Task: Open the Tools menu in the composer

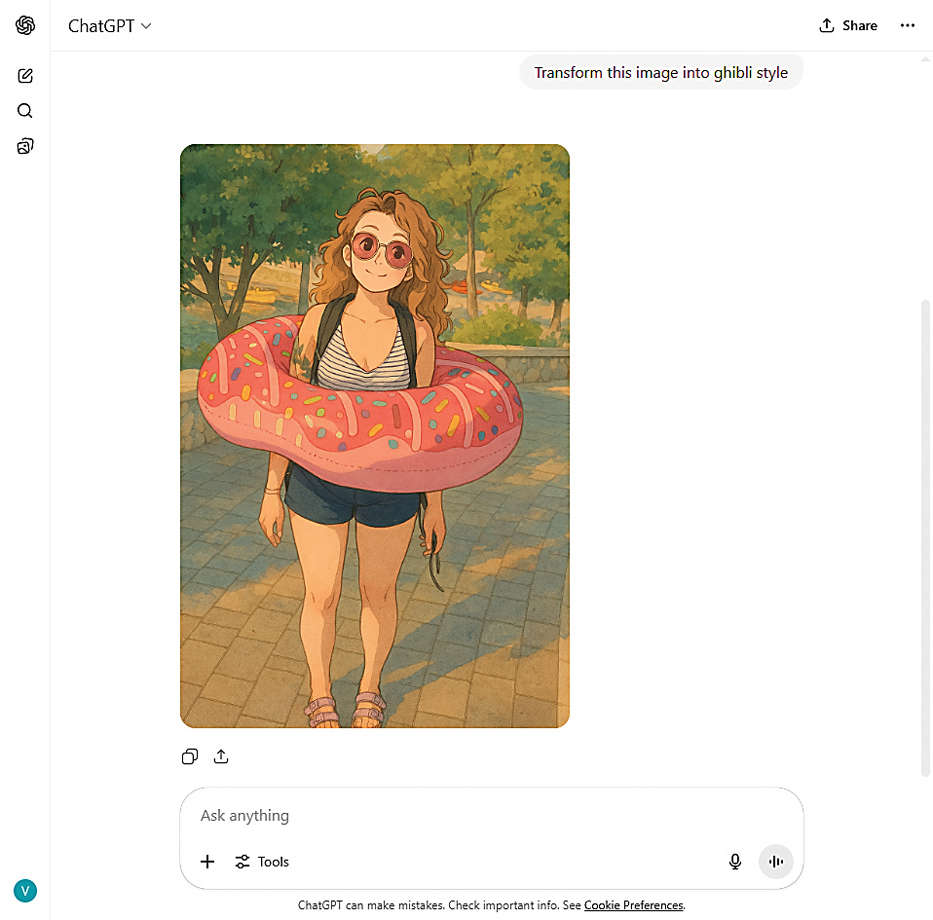Action: 262,862
